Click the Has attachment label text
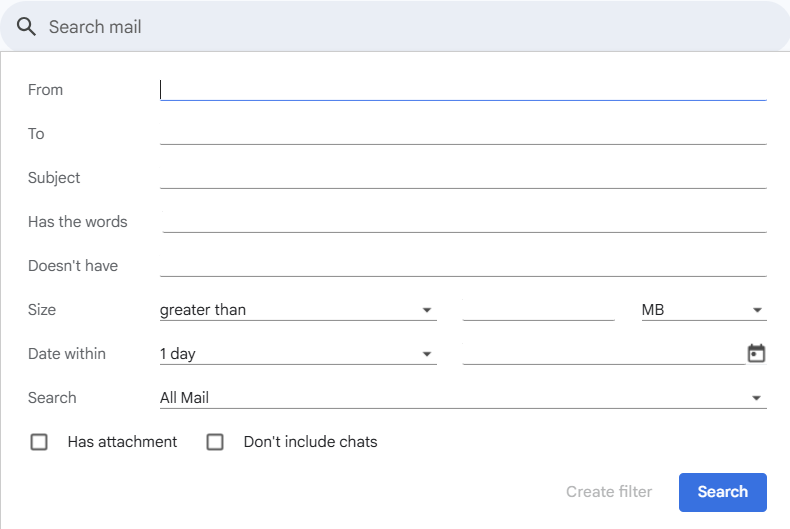The height and width of the screenshot is (529, 790). point(122,442)
